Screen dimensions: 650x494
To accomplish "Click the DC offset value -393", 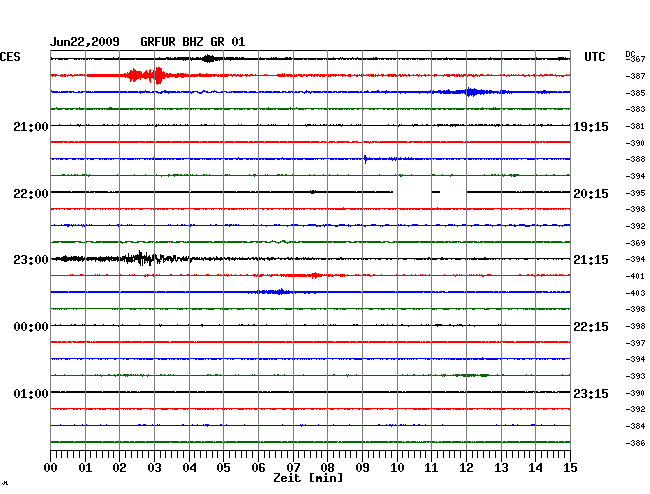I will 635,376.
